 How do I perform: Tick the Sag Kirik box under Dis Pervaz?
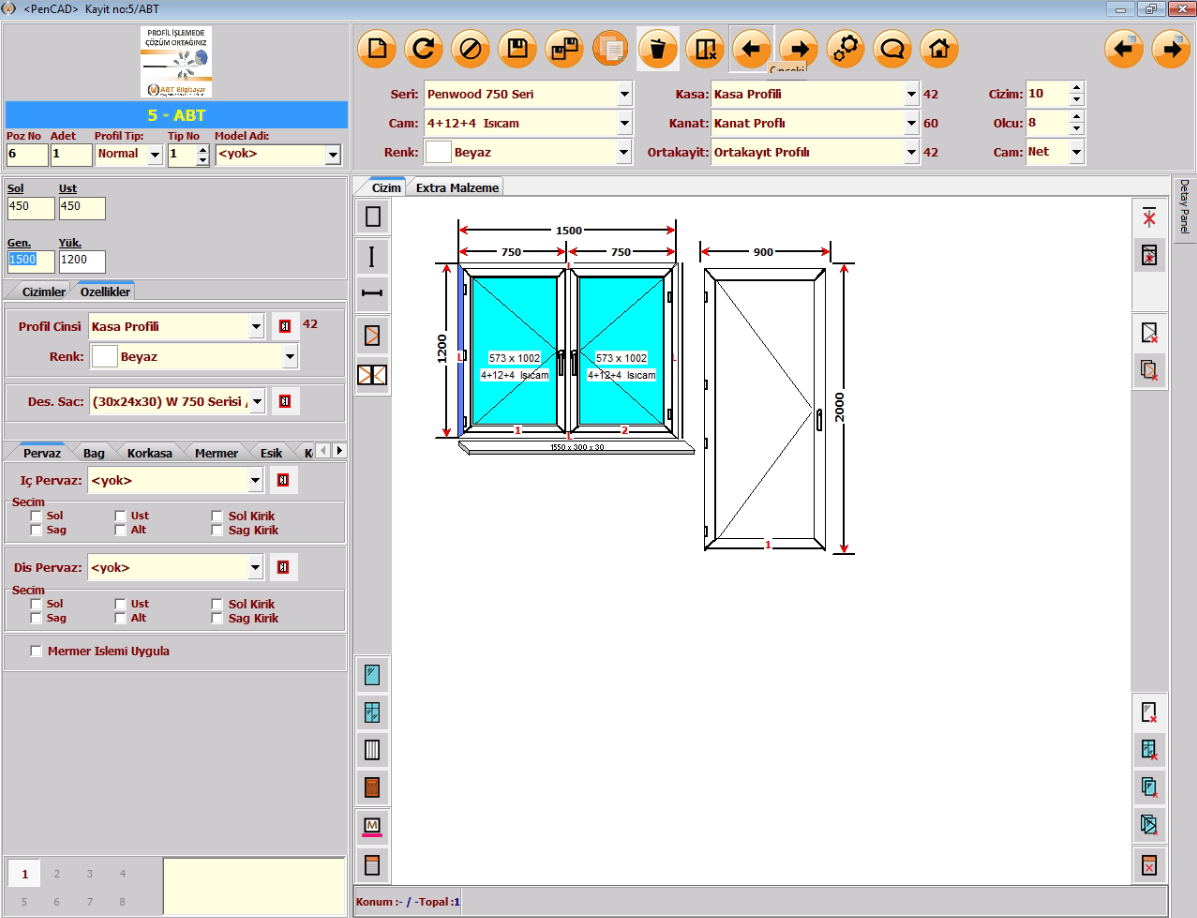(x=219, y=618)
